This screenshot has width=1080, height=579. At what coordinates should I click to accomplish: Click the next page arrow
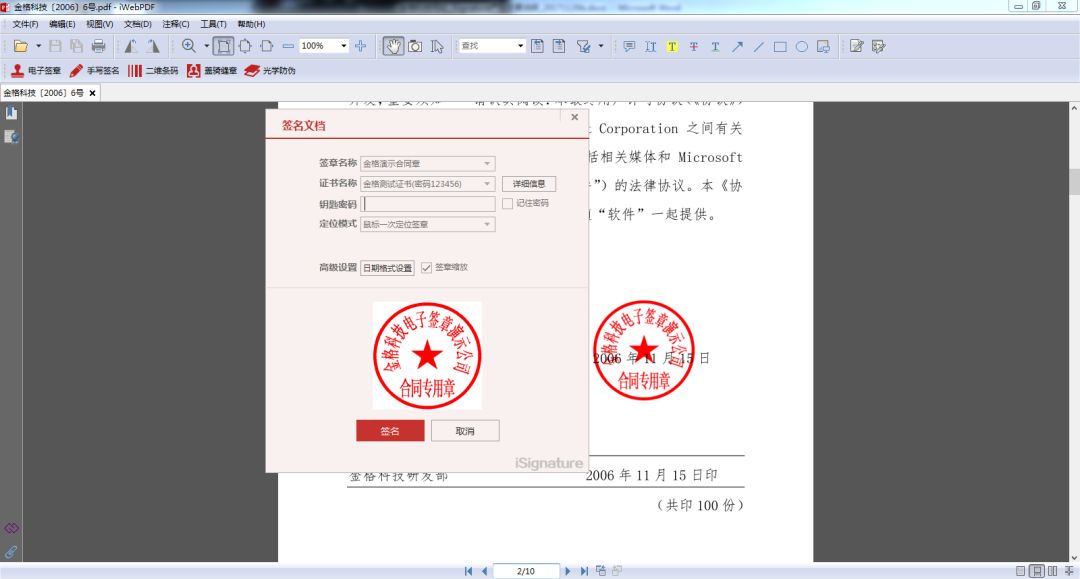coord(568,571)
